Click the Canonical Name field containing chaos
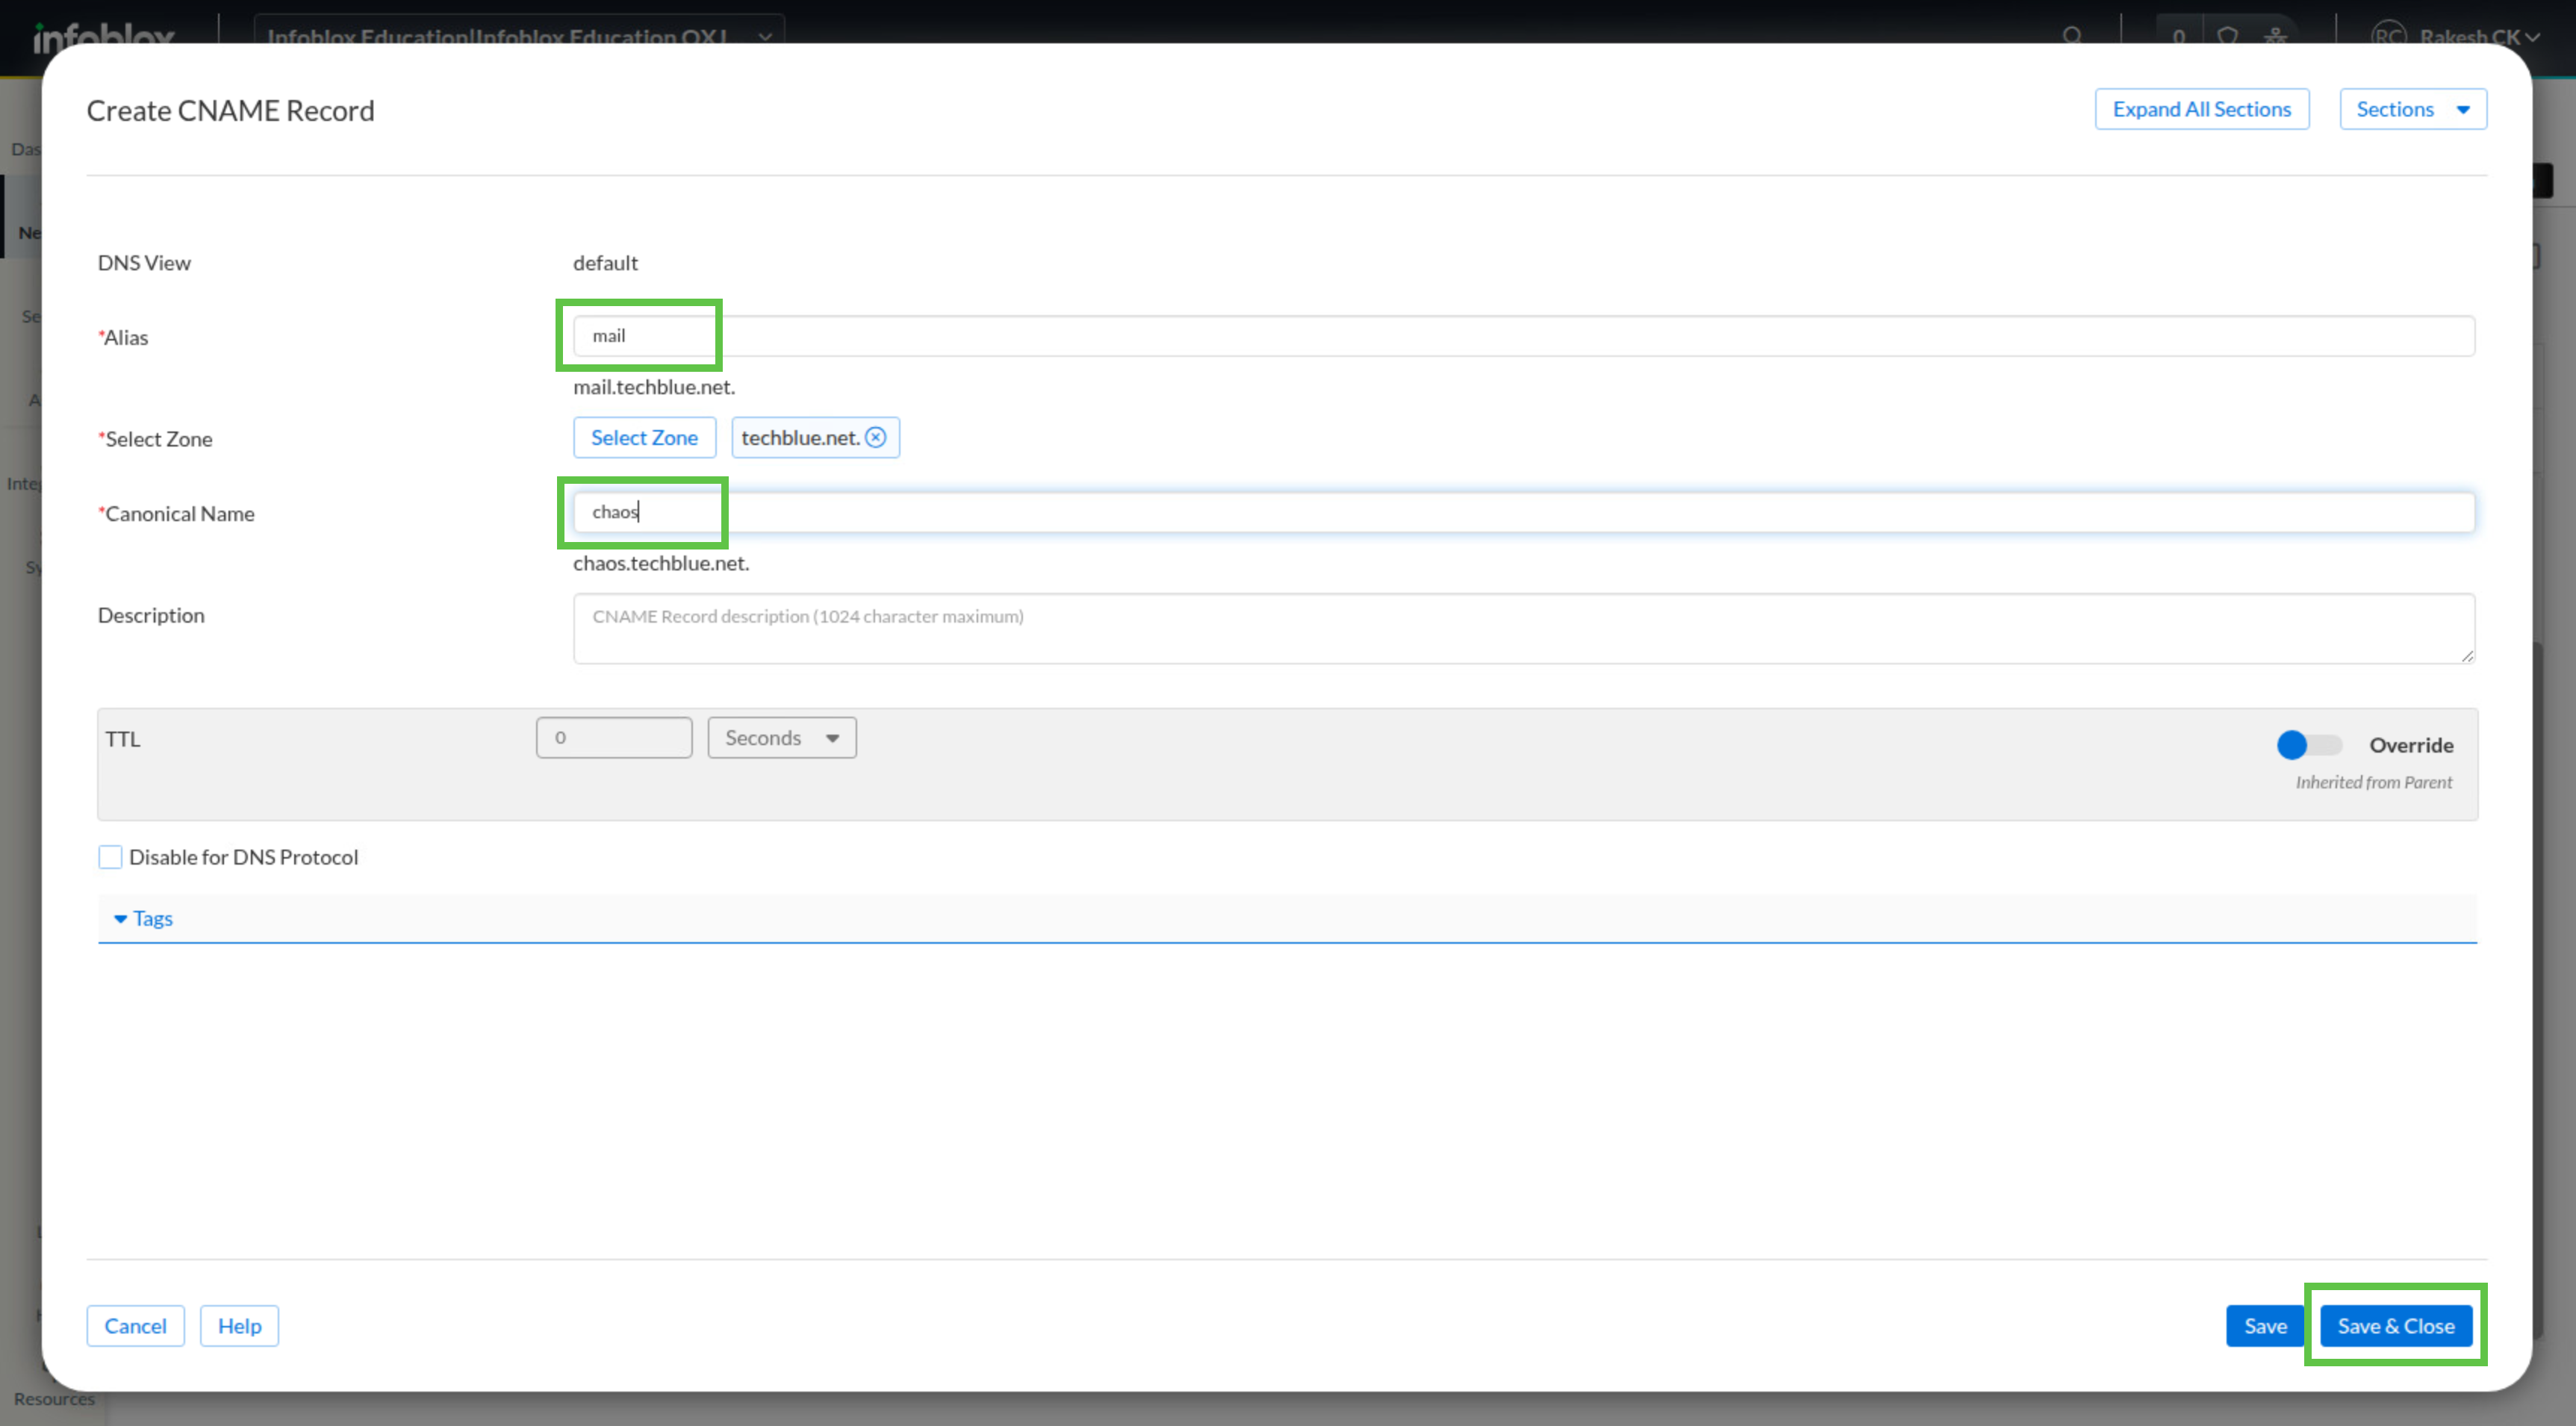 1523,512
